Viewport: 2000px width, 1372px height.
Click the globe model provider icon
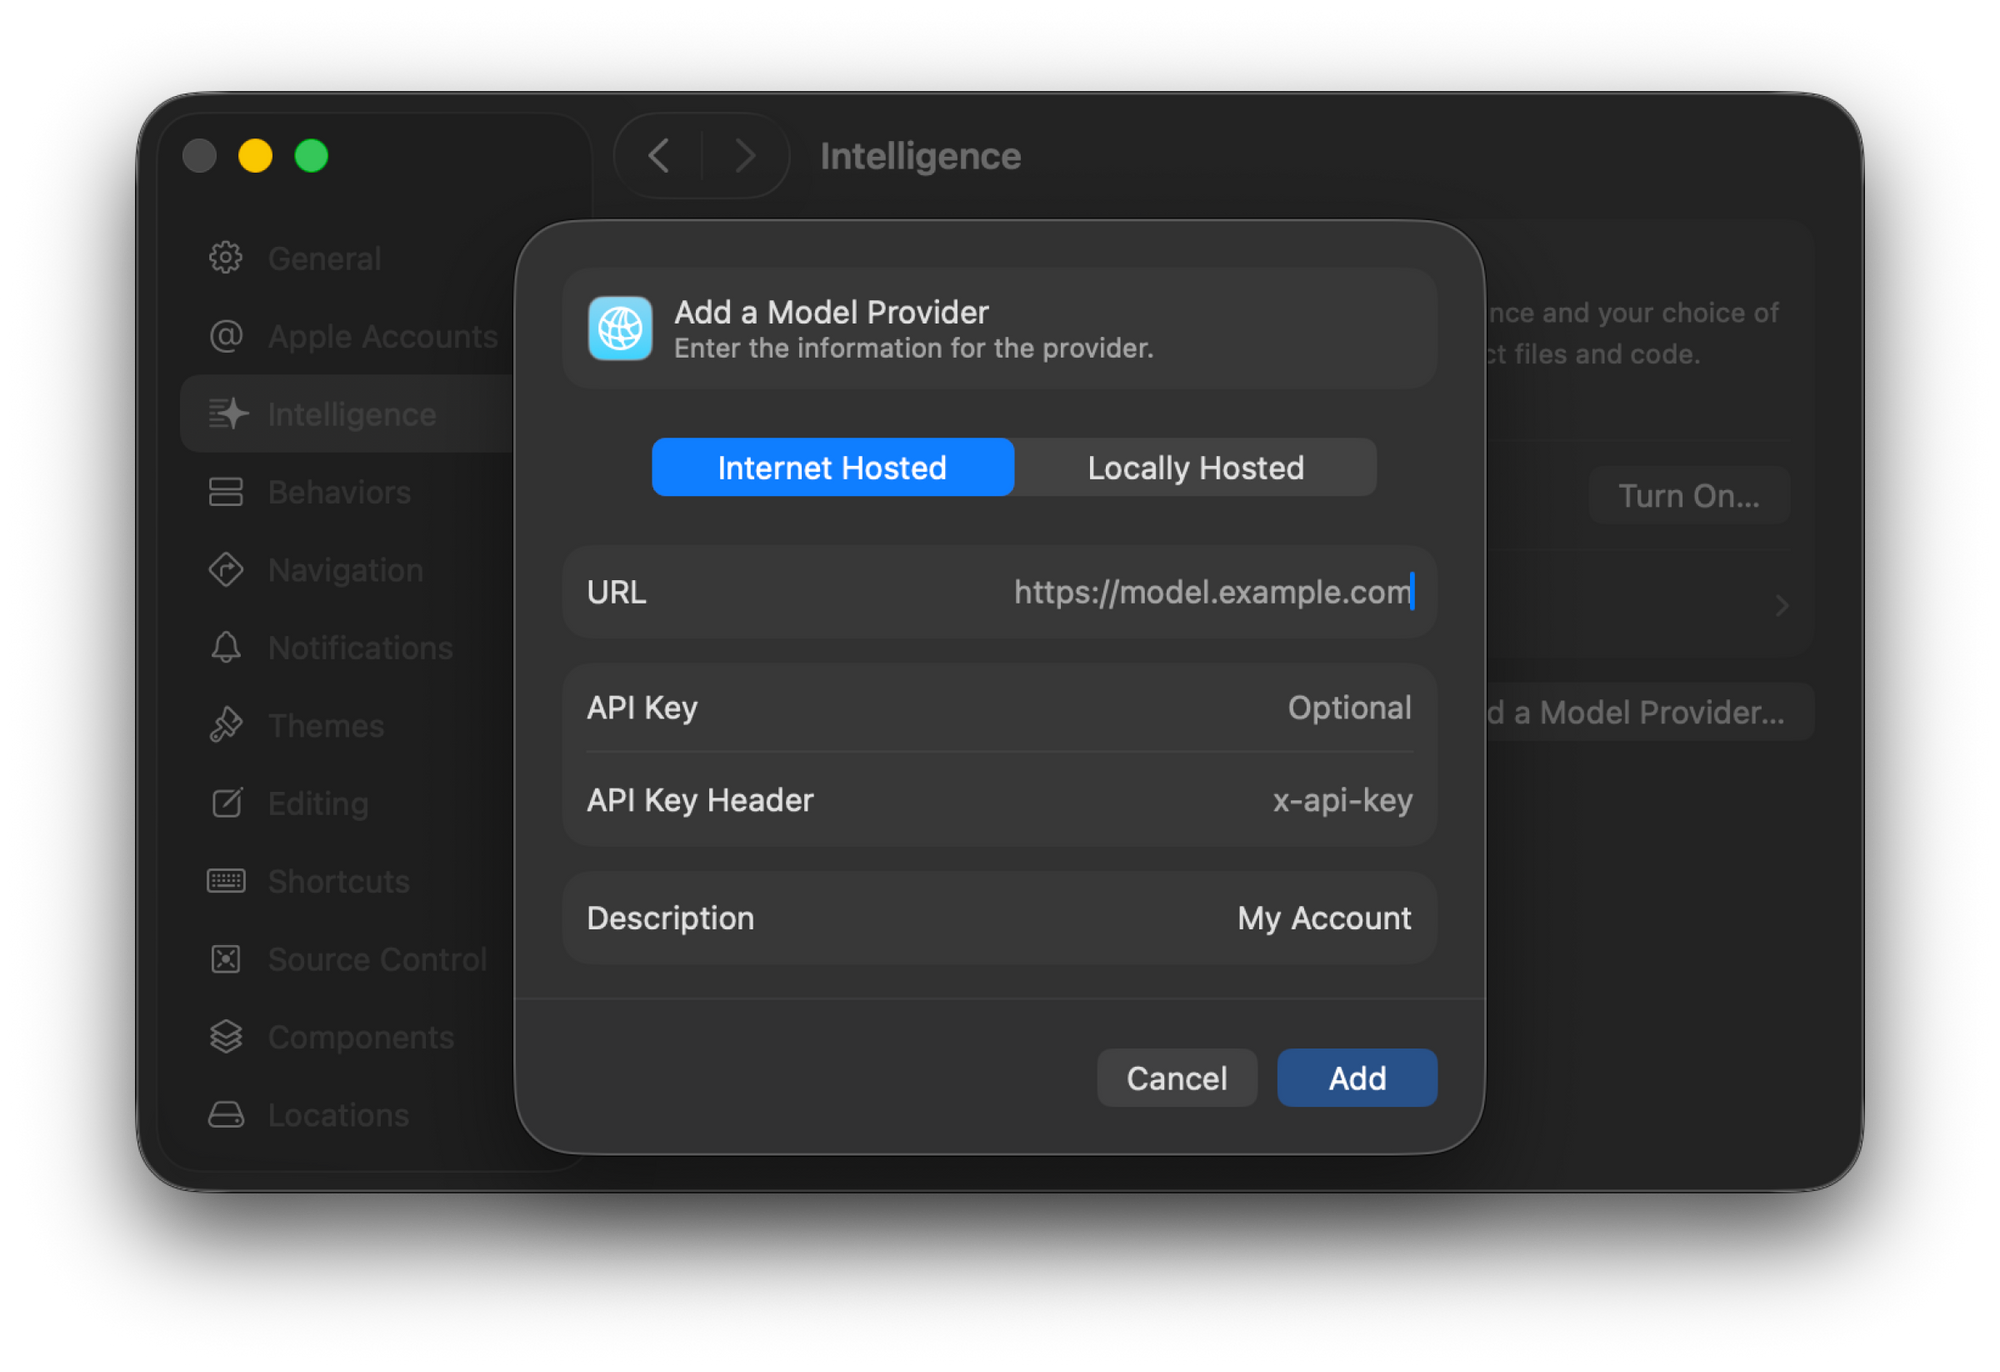pyautogui.click(x=620, y=328)
